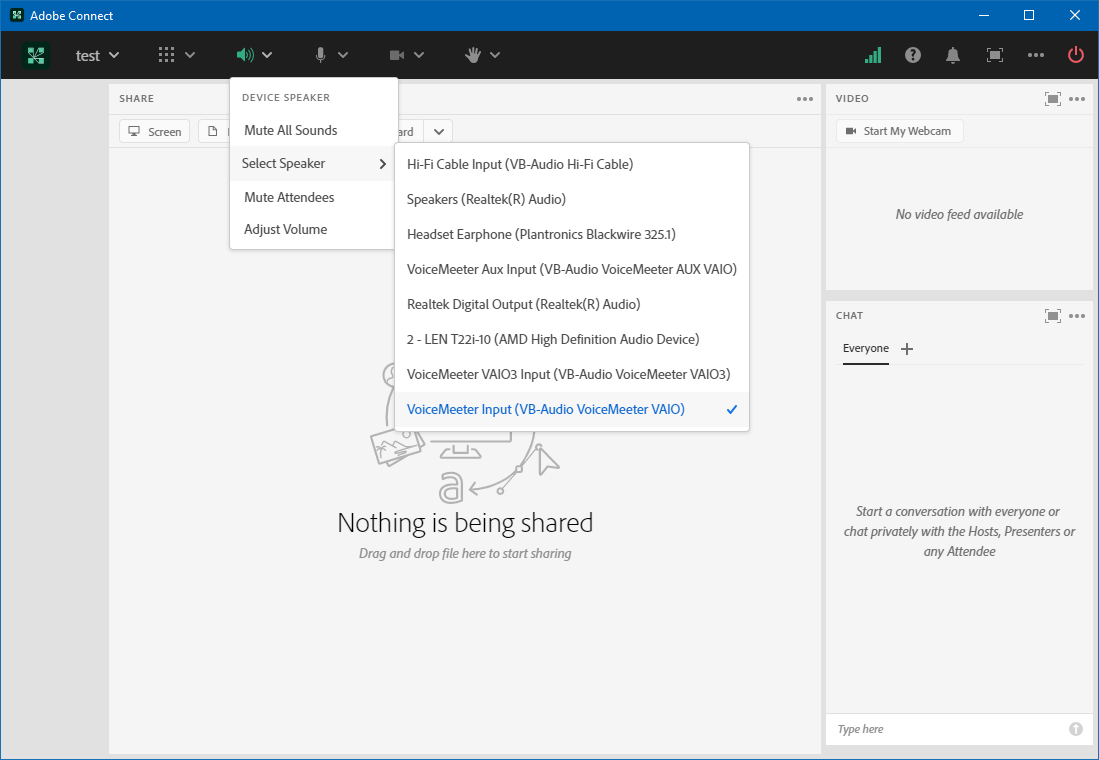Screen dimensions: 1099x760
Task: Switch to the Everyone chat tab
Action: tap(866, 348)
